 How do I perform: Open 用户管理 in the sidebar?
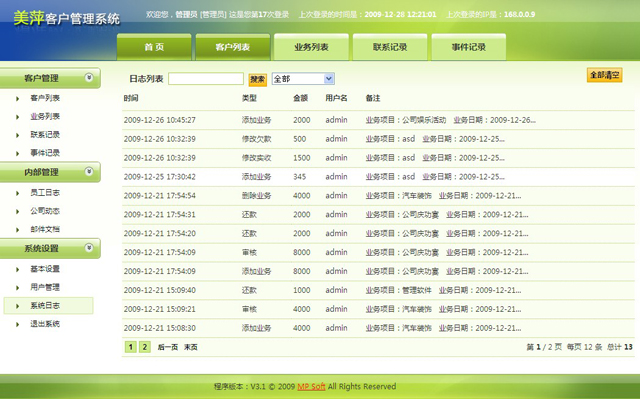[45, 287]
